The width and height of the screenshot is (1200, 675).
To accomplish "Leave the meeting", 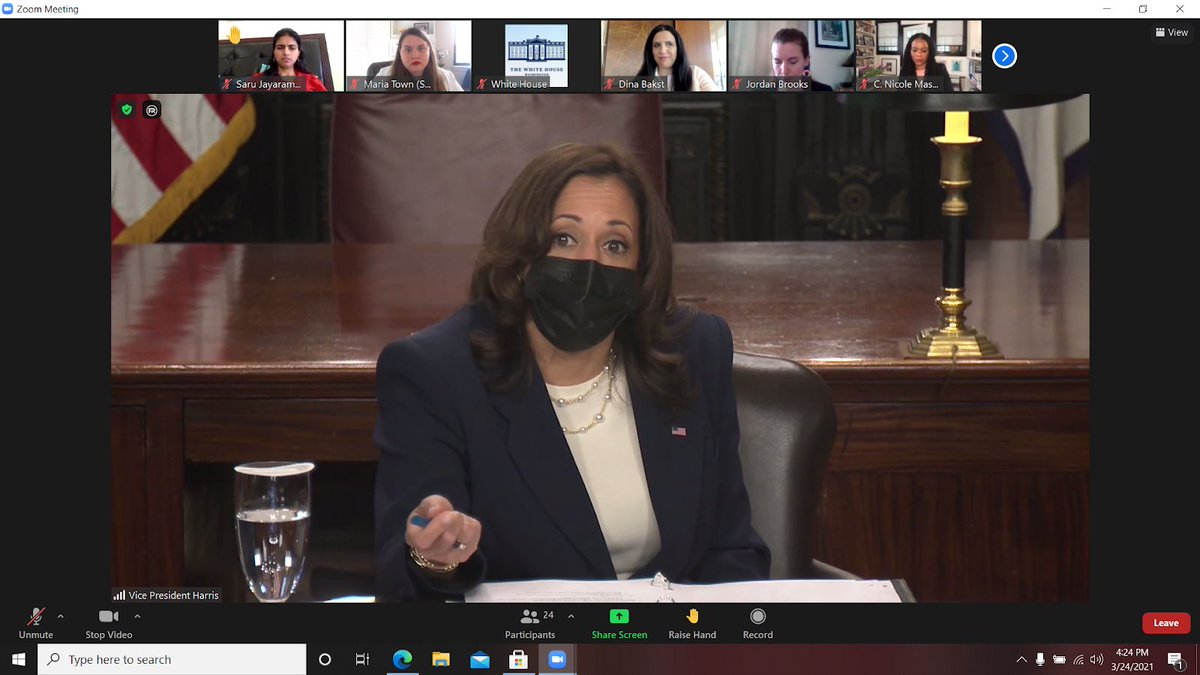I will 1166,622.
